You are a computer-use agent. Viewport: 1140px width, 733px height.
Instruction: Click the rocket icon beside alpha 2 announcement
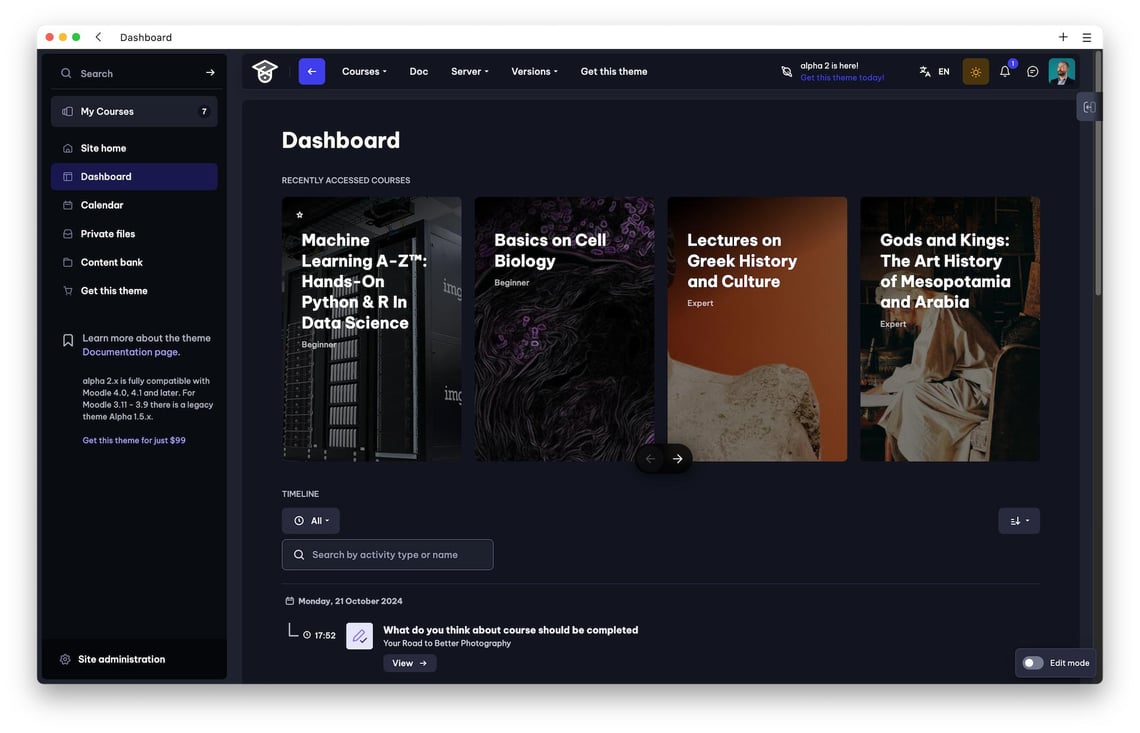[x=787, y=71]
